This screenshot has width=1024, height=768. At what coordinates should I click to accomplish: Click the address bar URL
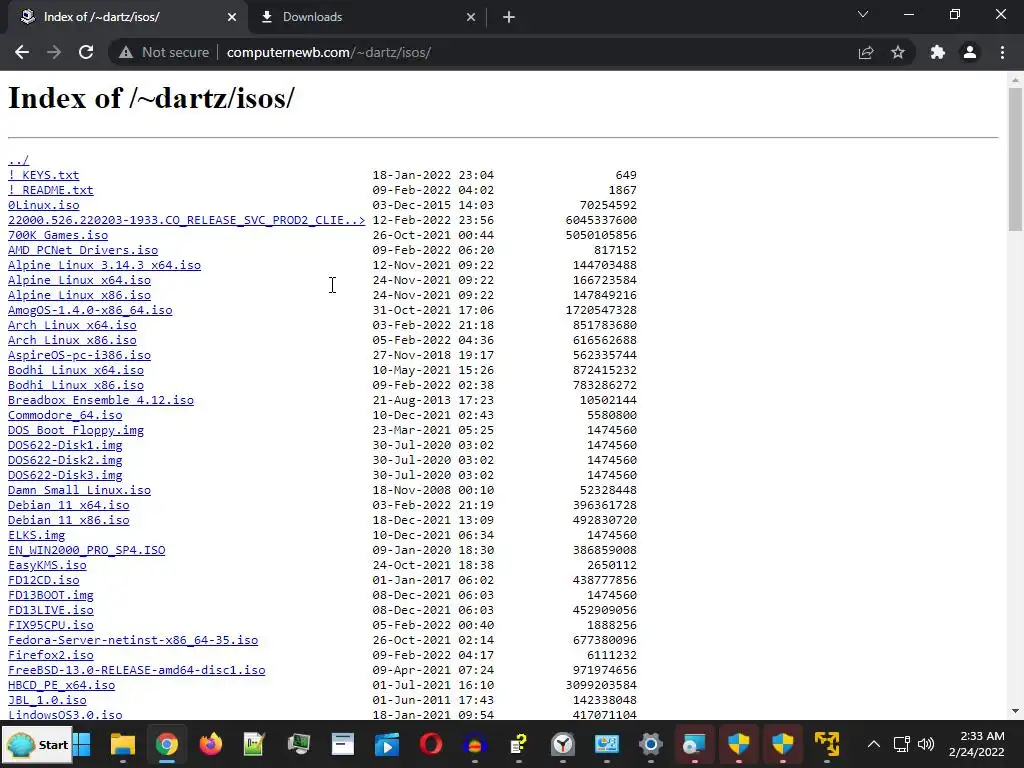(328, 52)
